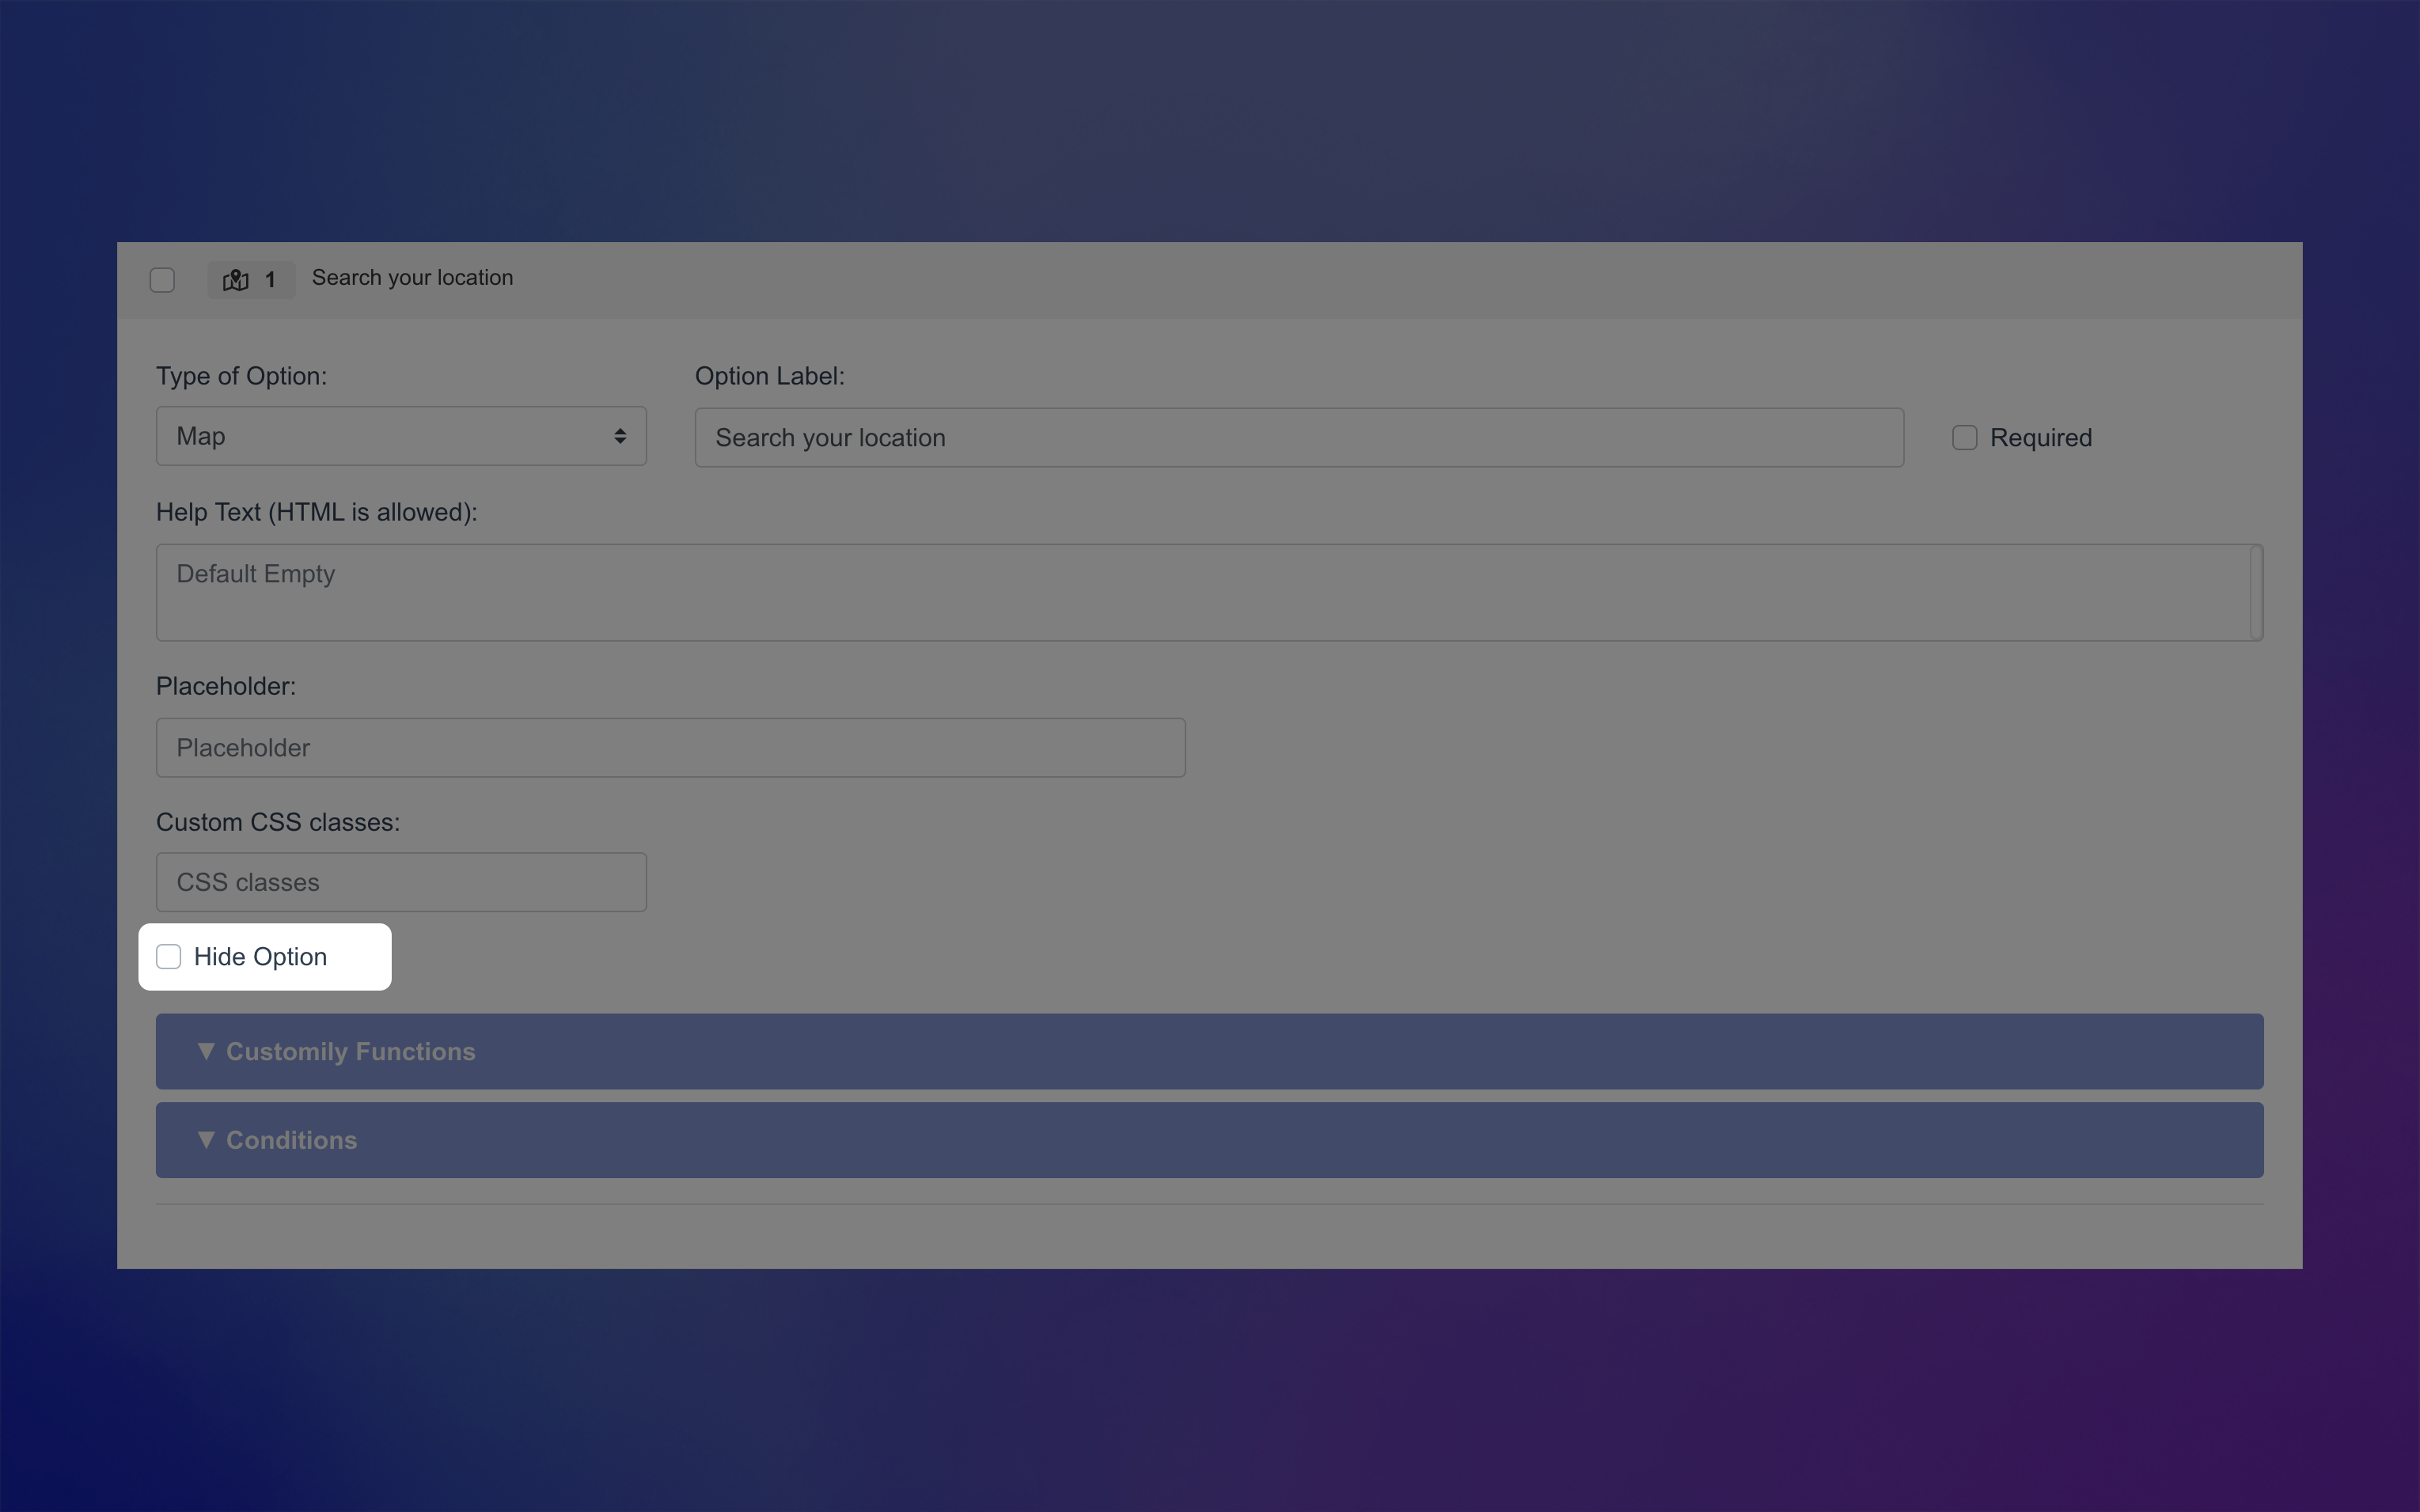Focus the Placeholder input field
The image size is (2420, 1512).
point(670,748)
